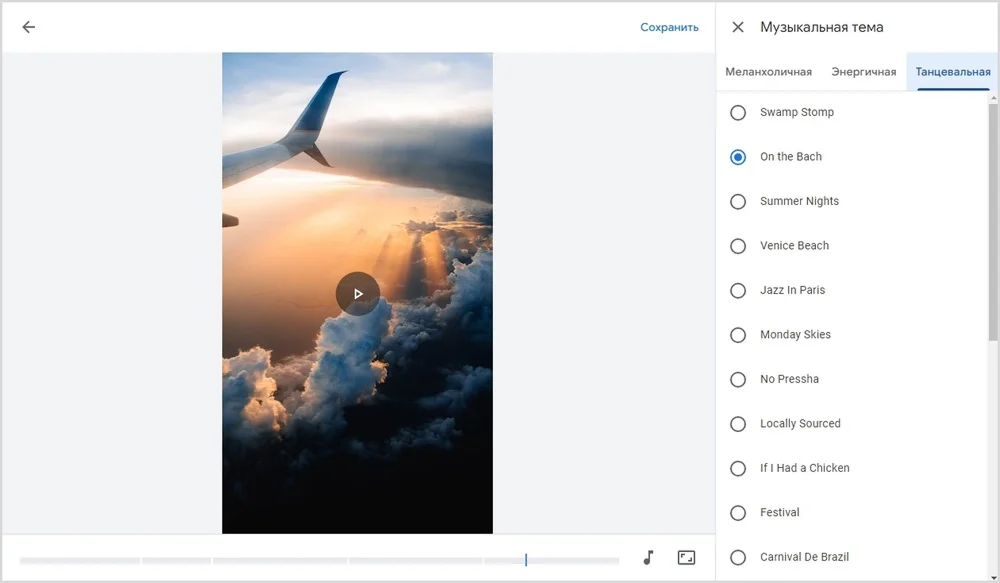Close the Музыкальная тема panel
Image resolution: width=1000 pixels, height=583 pixels.
(738, 27)
